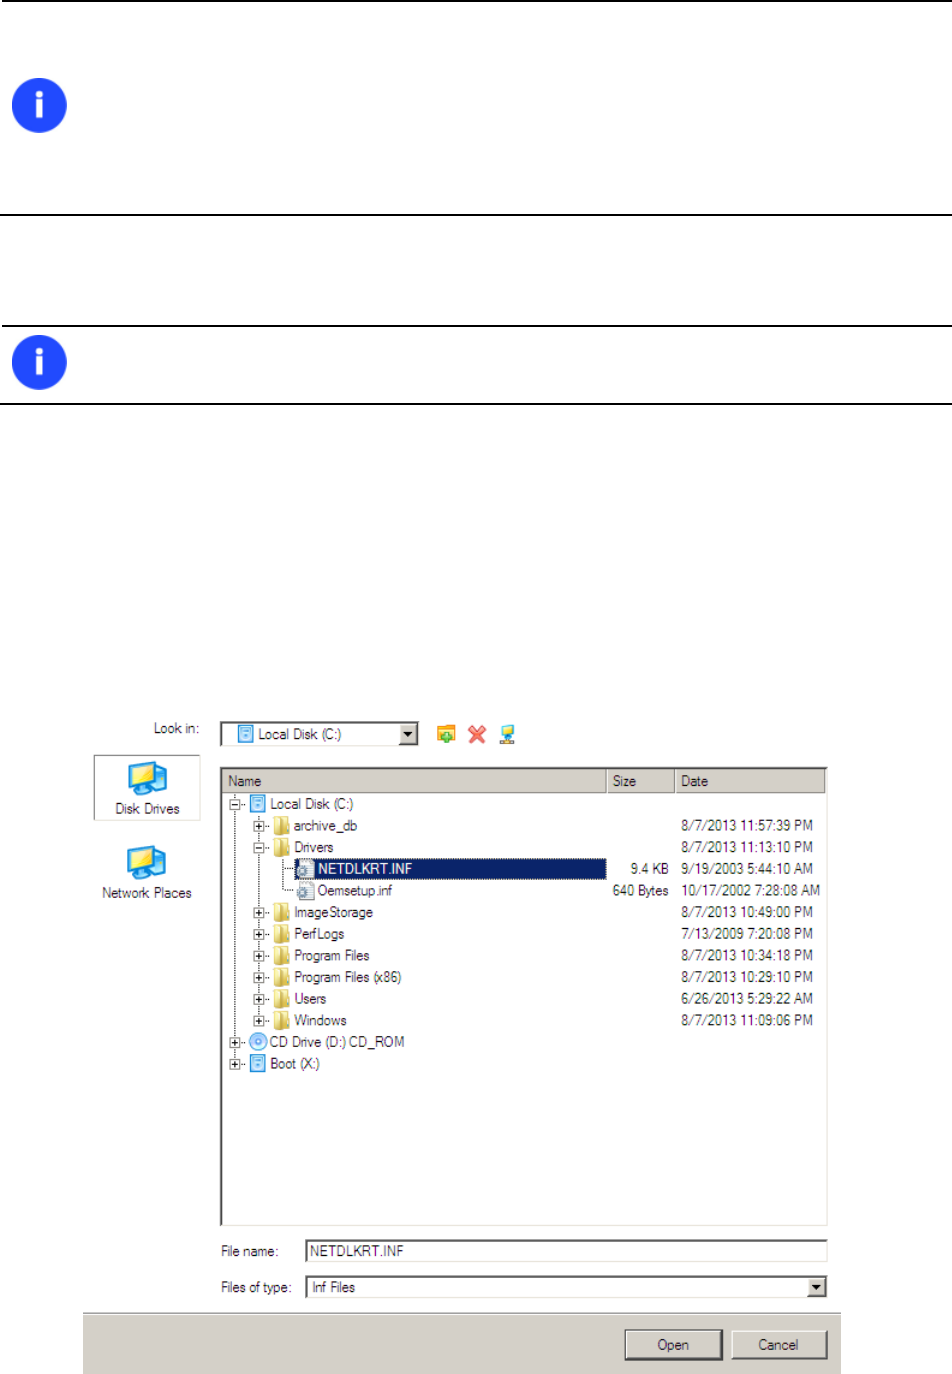Open the Look in dropdown
Screen dimensions: 952x1374
point(408,734)
